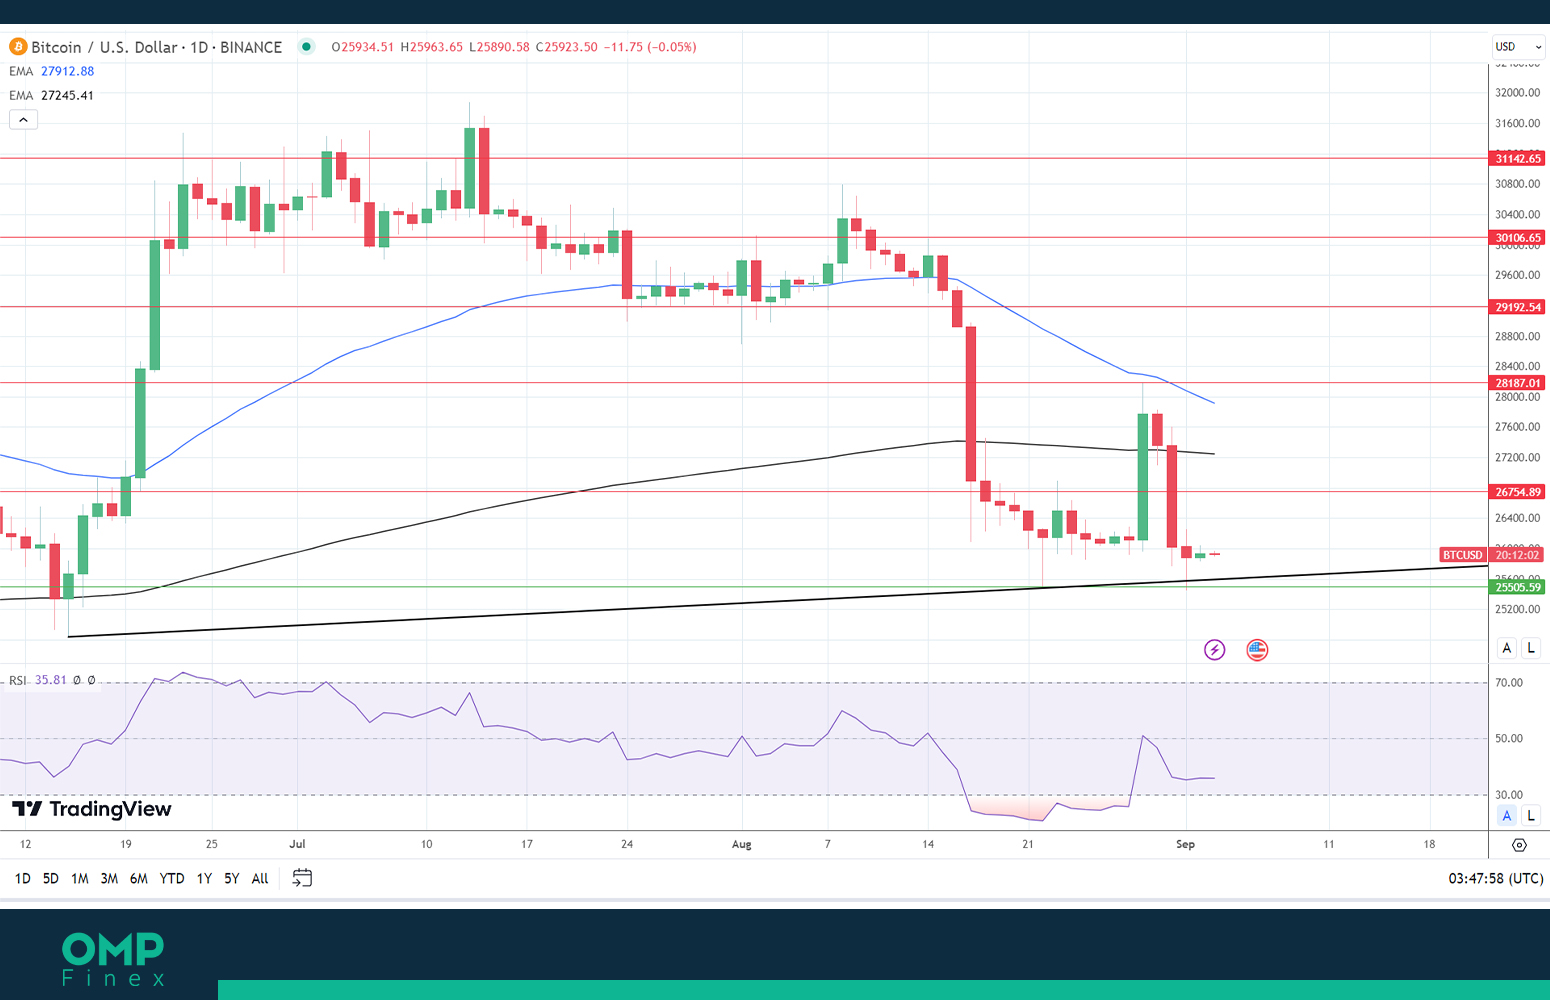Click the 31142.65 red price label
The width and height of the screenshot is (1550, 1000).
click(x=1518, y=158)
